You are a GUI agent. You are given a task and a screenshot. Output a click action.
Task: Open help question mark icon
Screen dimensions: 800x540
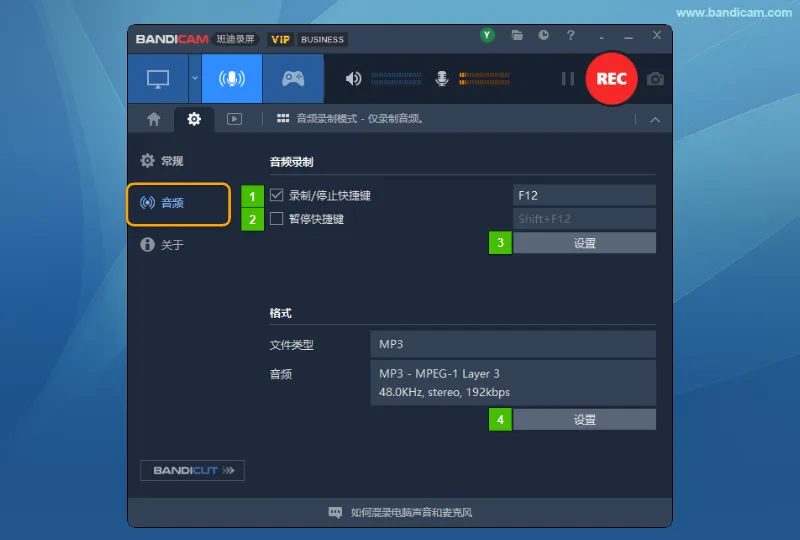pos(570,35)
